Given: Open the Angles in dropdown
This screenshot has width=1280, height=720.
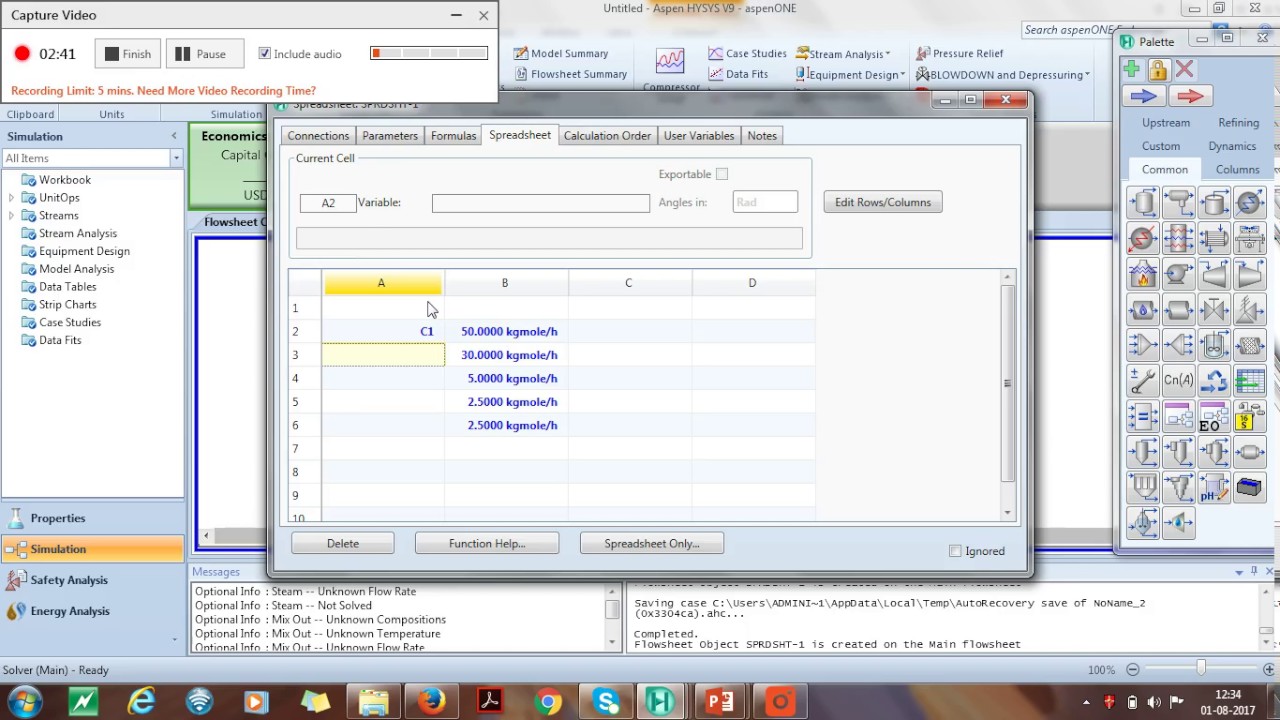Looking at the screenshot, I should 765,202.
